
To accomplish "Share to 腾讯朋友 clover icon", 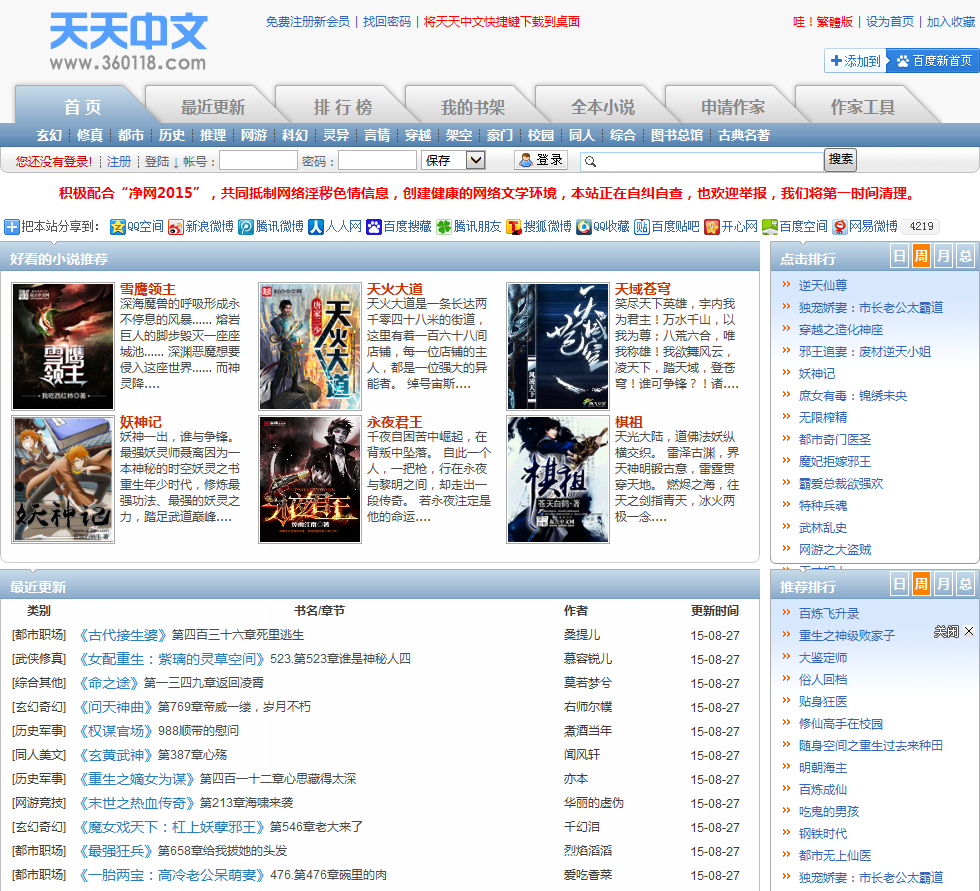I will pyautogui.click(x=444, y=227).
